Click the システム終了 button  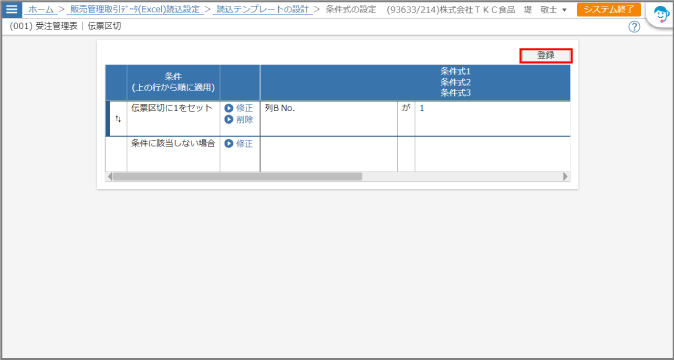[x=609, y=9]
